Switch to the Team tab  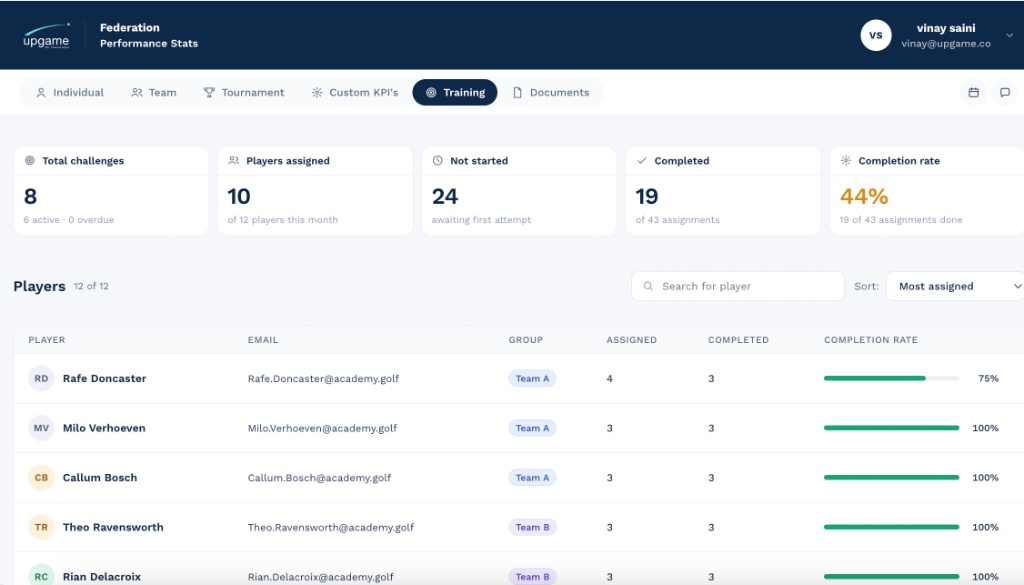coord(154,93)
